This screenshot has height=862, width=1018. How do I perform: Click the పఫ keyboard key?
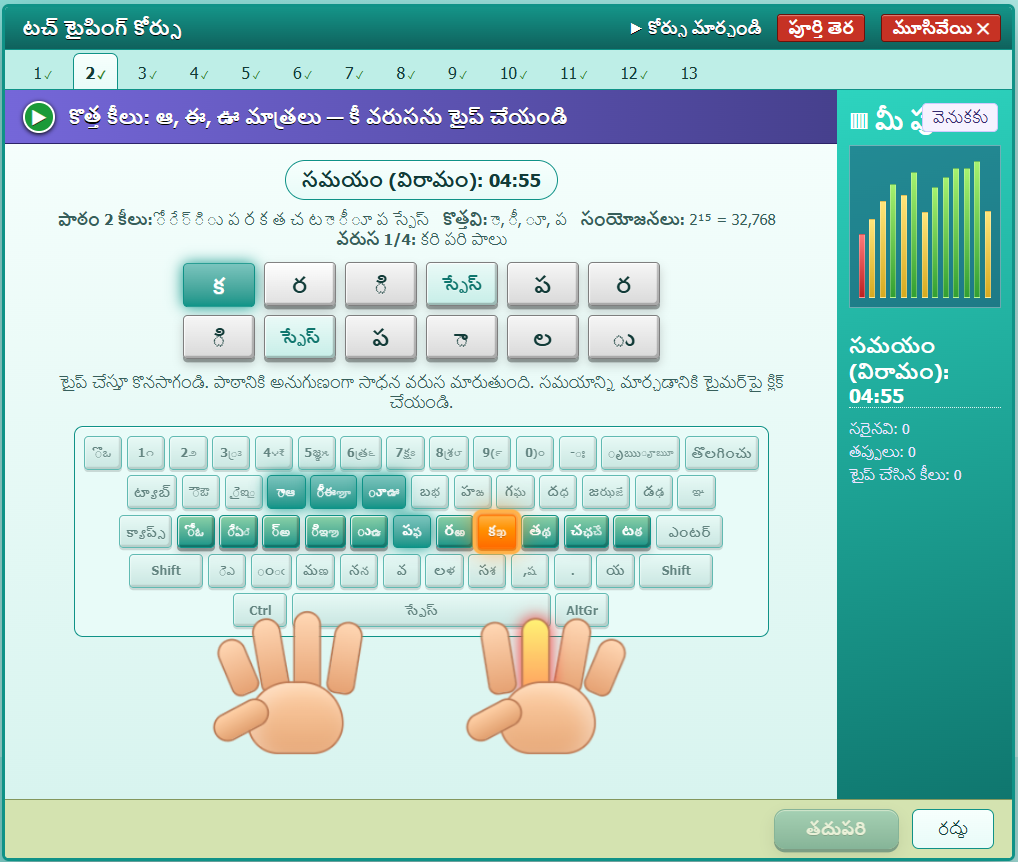click(x=412, y=532)
